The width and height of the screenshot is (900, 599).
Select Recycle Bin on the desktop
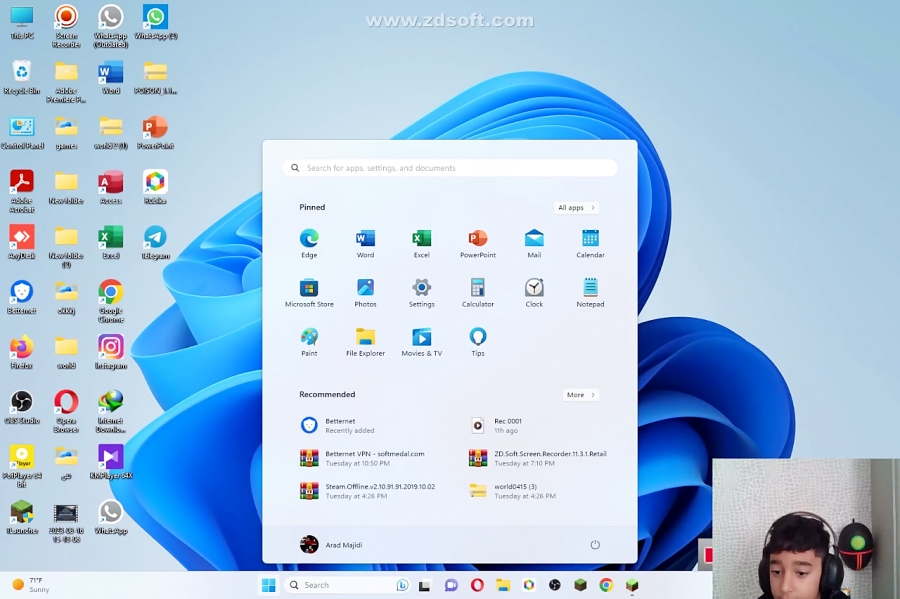22,77
